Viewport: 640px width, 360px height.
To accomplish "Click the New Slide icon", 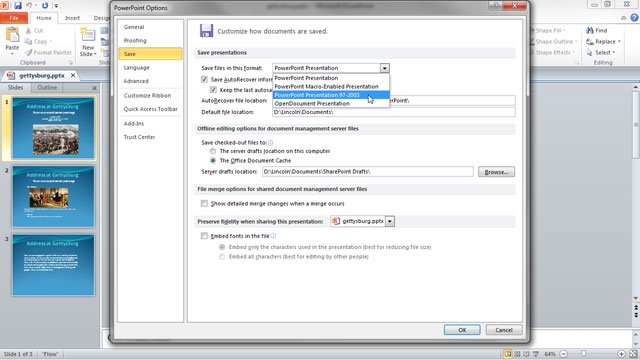I will pyautogui.click(x=88, y=36).
